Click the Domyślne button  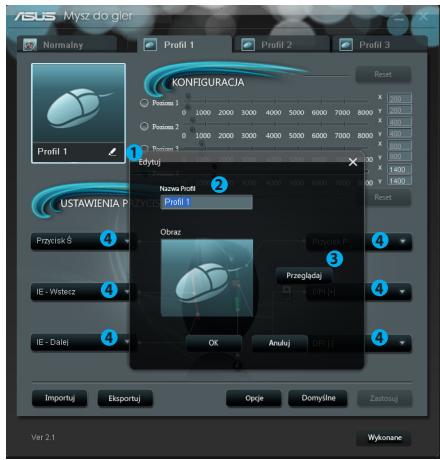(318, 398)
